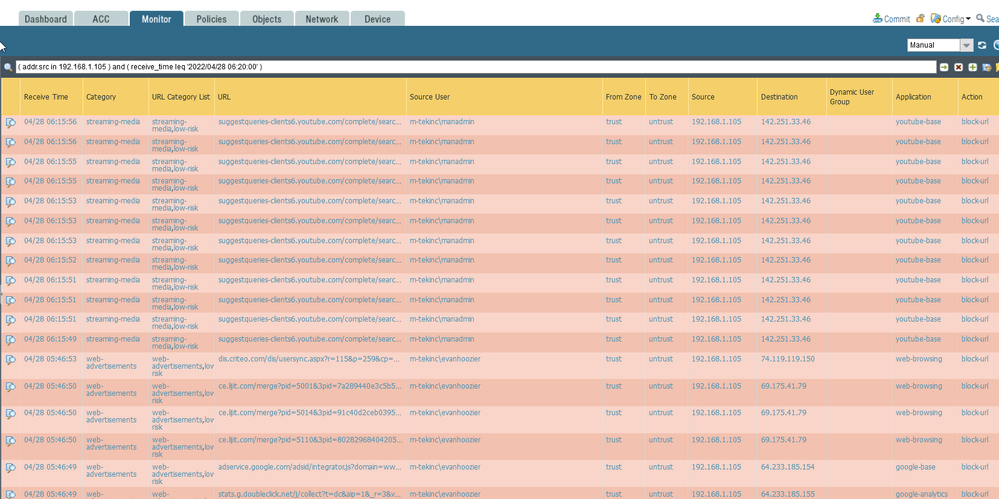Click the magnifier icon left of filter box
Viewport: 999px width, 499px height.
pos(8,67)
